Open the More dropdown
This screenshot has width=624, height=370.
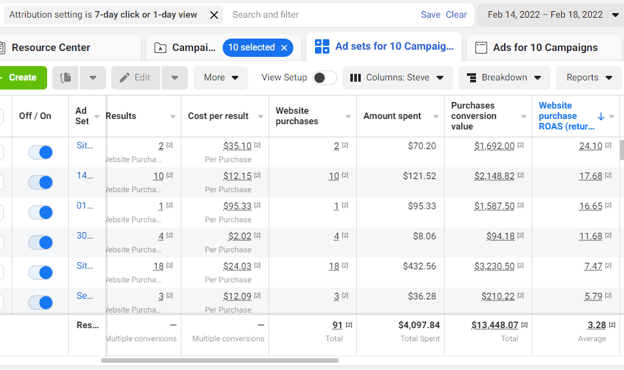click(x=220, y=78)
